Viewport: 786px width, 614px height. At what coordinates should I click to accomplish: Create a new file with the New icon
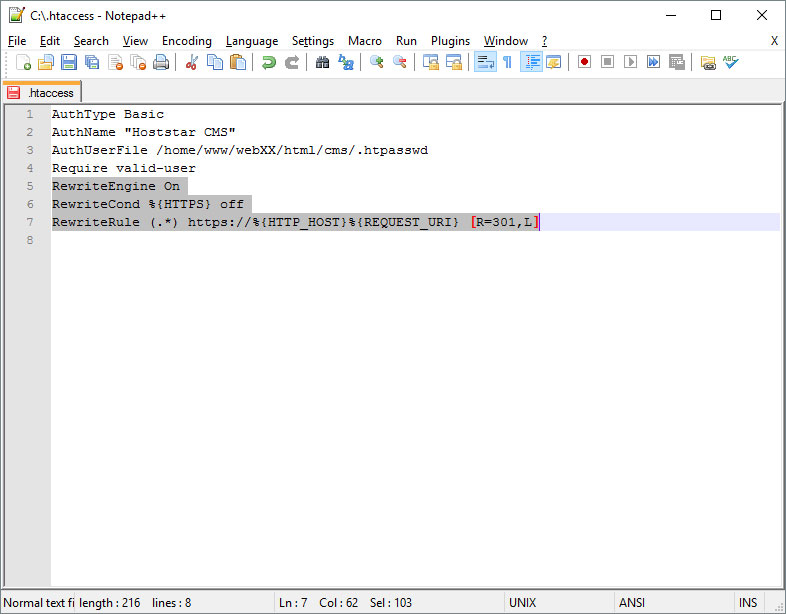click(23, 62)
